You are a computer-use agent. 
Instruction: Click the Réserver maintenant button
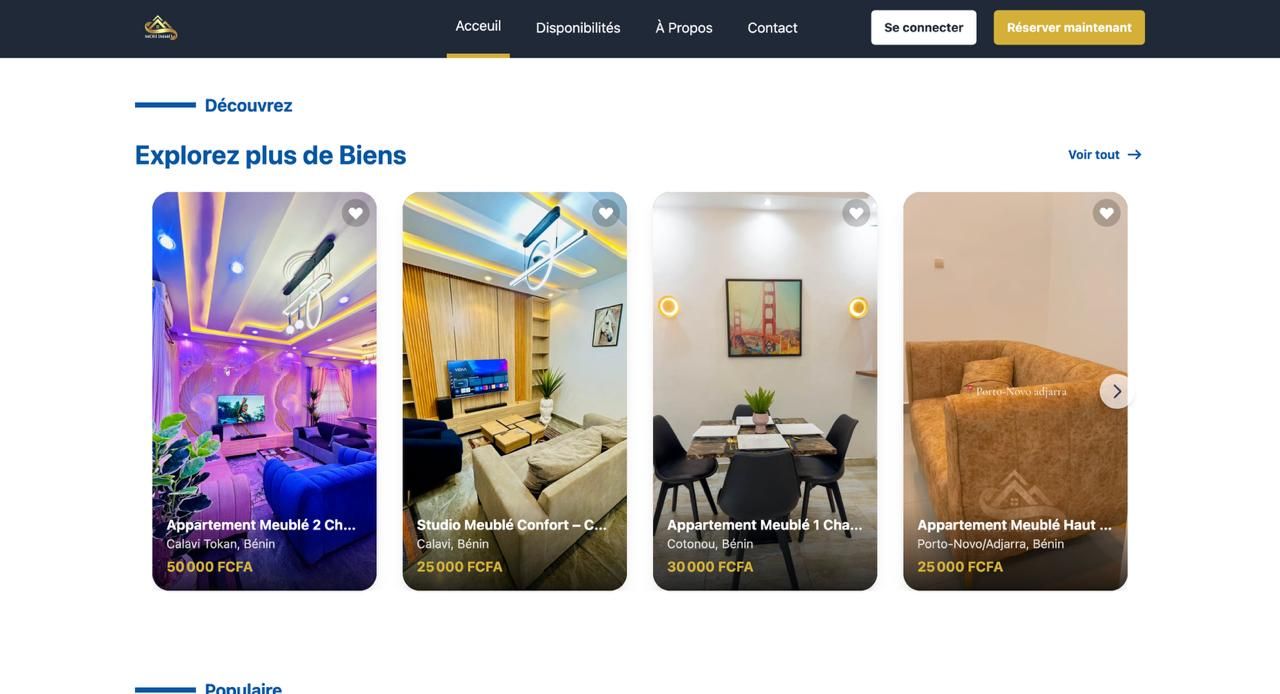[x=1069, y=28]
